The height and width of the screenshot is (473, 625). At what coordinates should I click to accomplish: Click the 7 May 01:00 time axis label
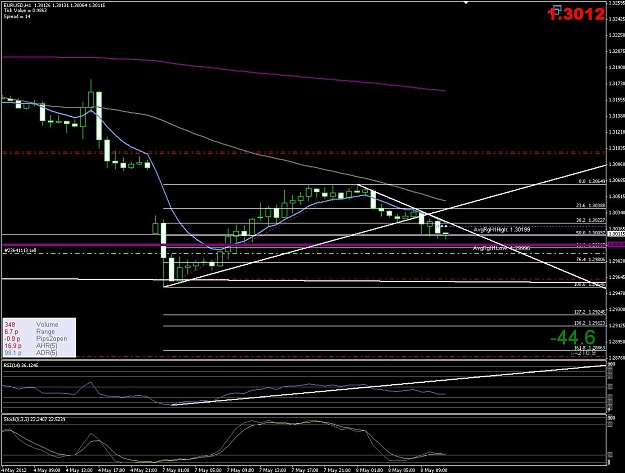176,470
